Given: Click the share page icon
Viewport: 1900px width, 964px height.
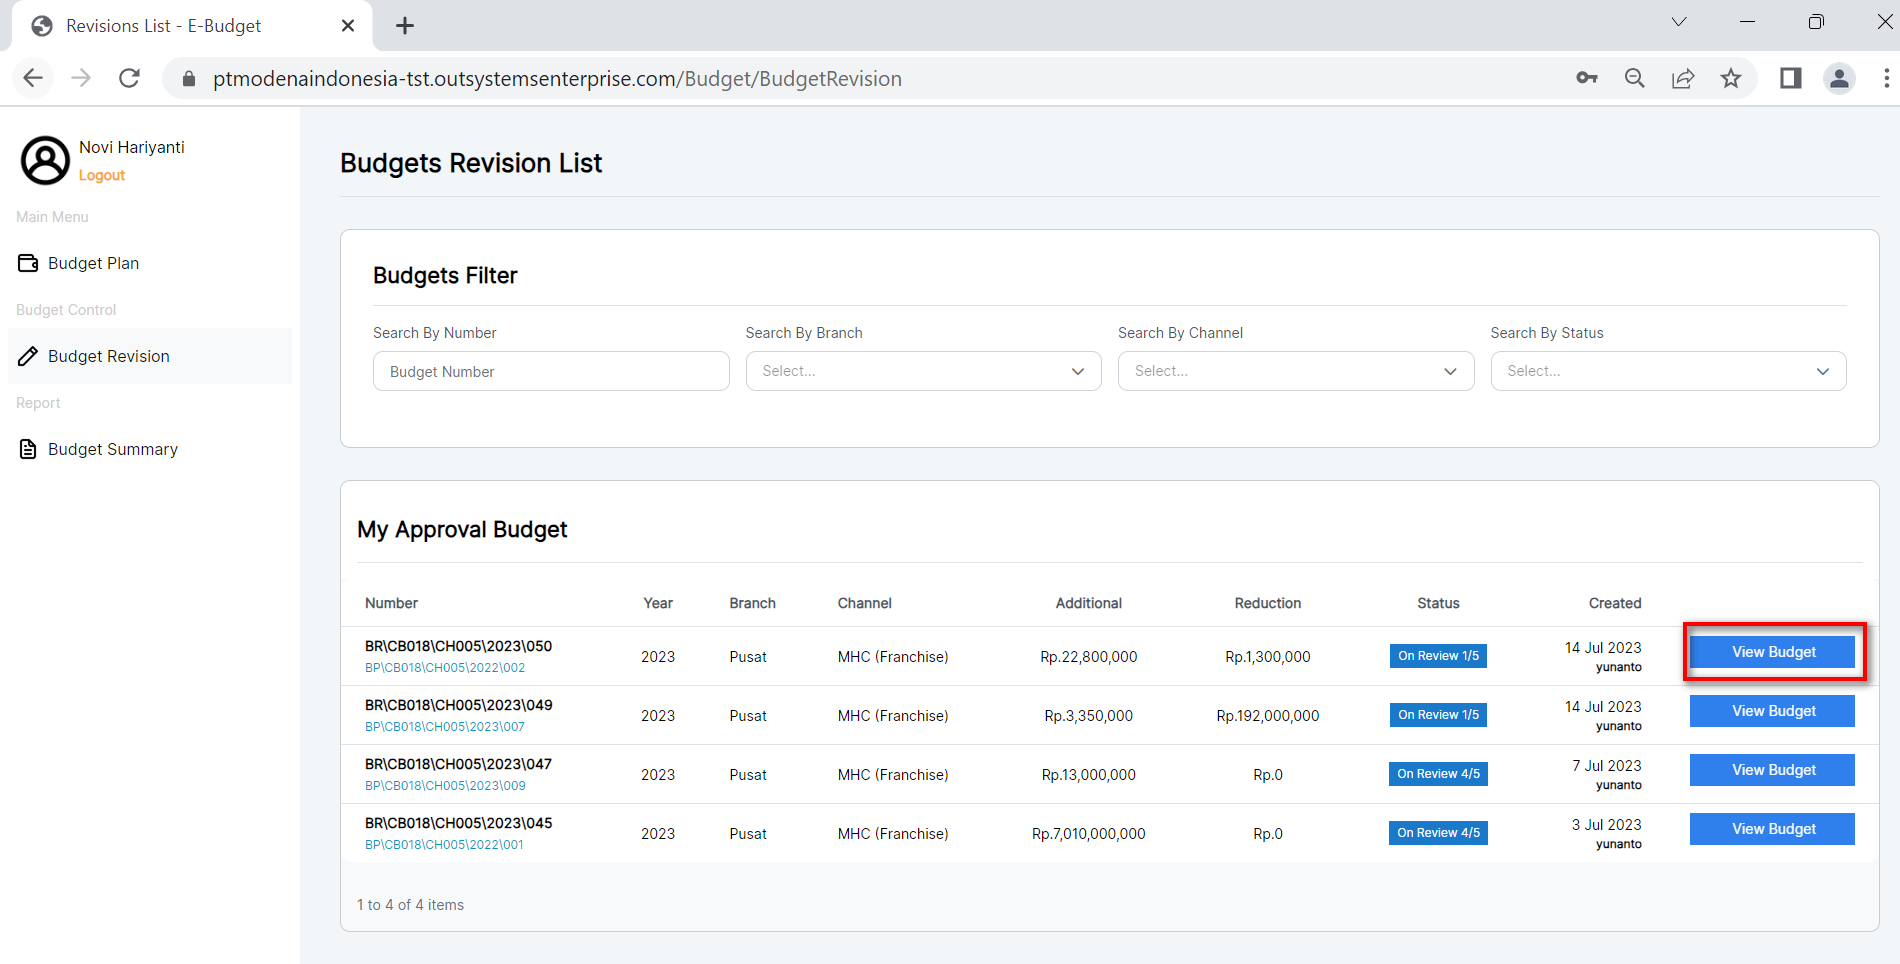Looking at the screenshot, I should click(x=1683, y=78).
